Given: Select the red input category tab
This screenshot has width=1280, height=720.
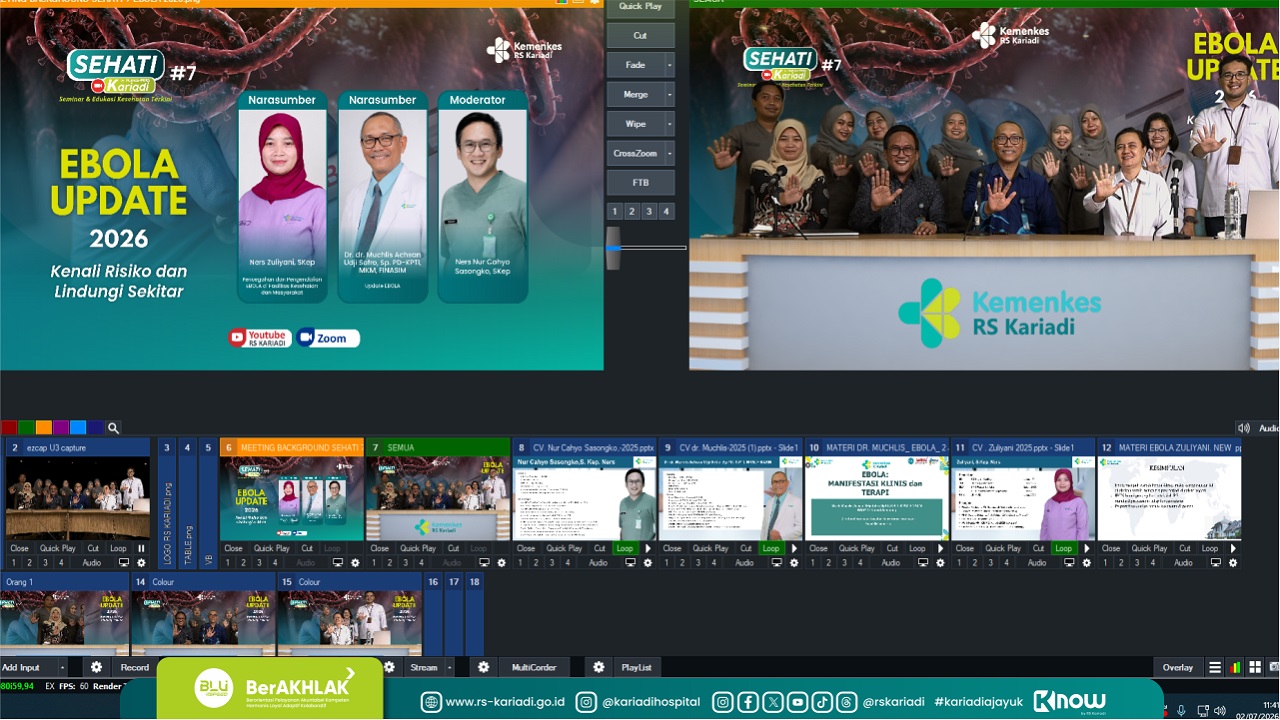Looking at the screenshot, I should coord(8,428).
